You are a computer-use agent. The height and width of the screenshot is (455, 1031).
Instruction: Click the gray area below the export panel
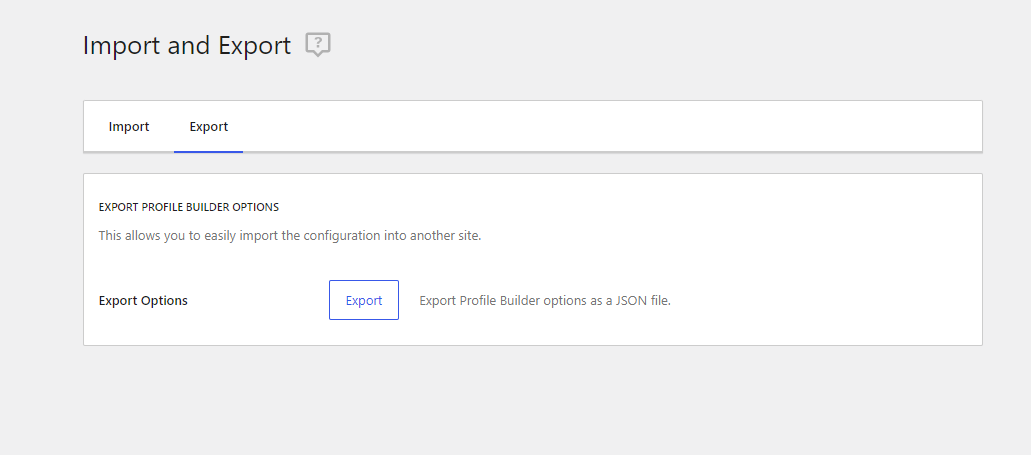[x=533, y=401]
